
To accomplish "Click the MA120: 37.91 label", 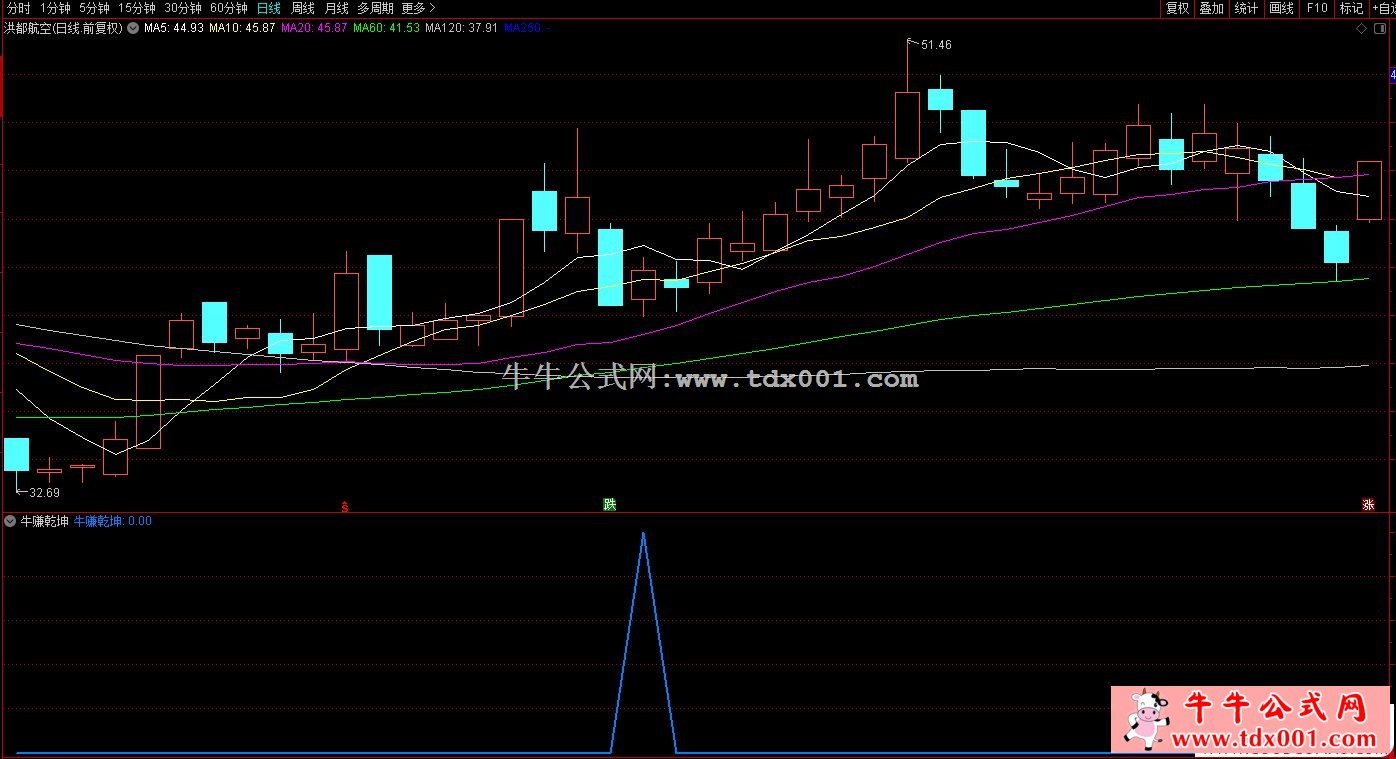I will point(462,28).
